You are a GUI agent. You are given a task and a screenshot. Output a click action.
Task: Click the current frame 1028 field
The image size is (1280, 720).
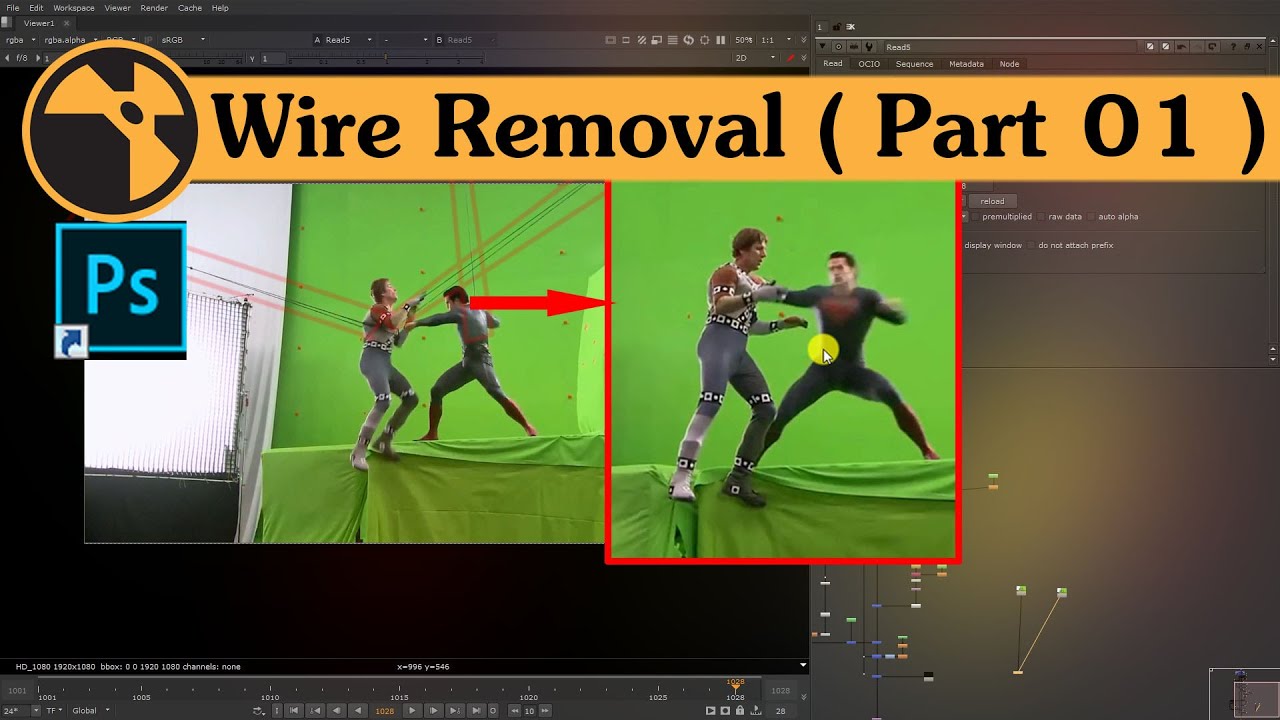coord(384,711)
